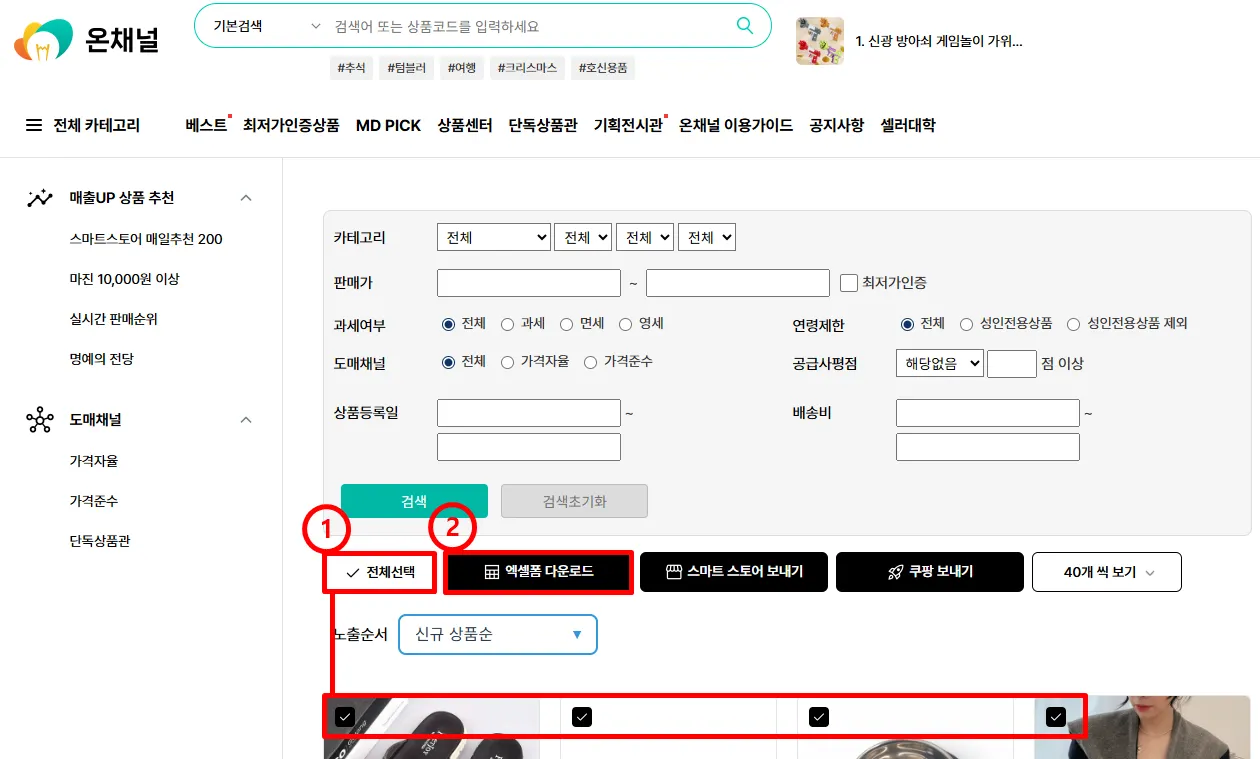The height and width of the screenshot is (759, 1260).
Task: Click the #호신용품 hashtag
Action: tap(603, 68)
